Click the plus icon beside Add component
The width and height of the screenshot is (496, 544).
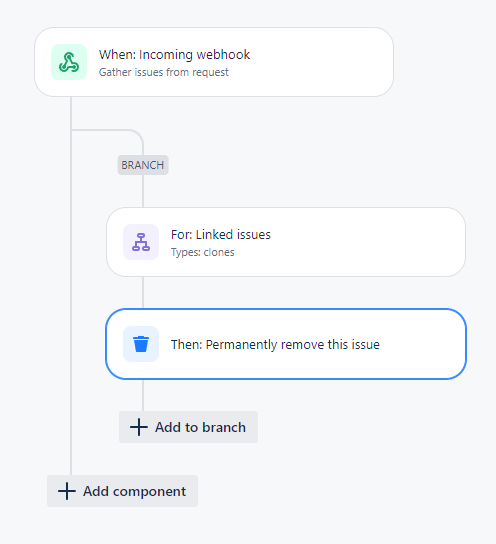click(67, 491)
